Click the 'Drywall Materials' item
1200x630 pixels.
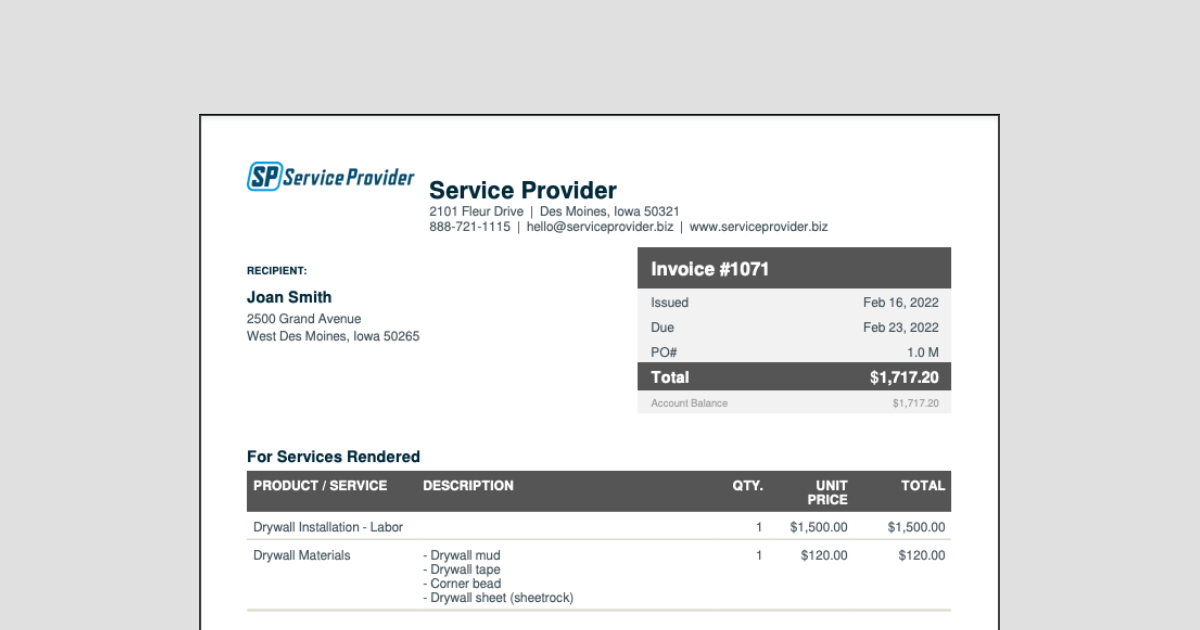[x=302, y=555]
